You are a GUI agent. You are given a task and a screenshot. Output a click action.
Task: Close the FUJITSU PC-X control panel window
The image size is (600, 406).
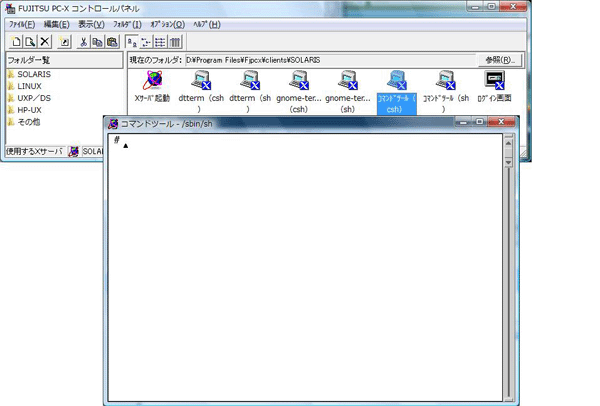click(x=513, y=7)
